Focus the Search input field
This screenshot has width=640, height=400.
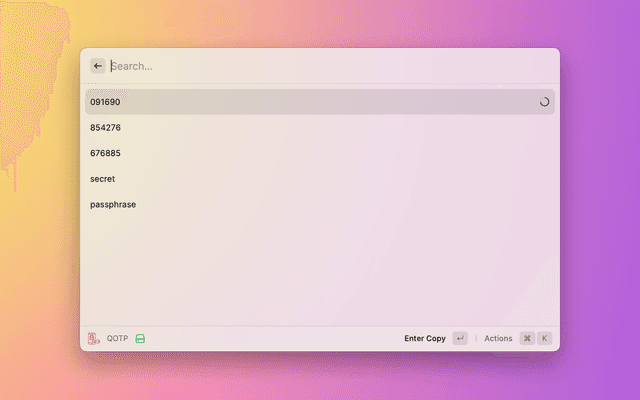(x=320, y=66)
